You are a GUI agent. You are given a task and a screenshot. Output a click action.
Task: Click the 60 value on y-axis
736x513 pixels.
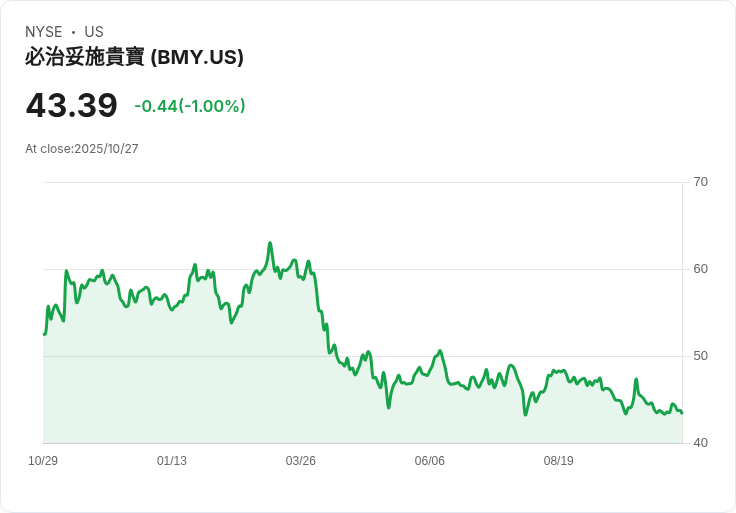(701, 269)
